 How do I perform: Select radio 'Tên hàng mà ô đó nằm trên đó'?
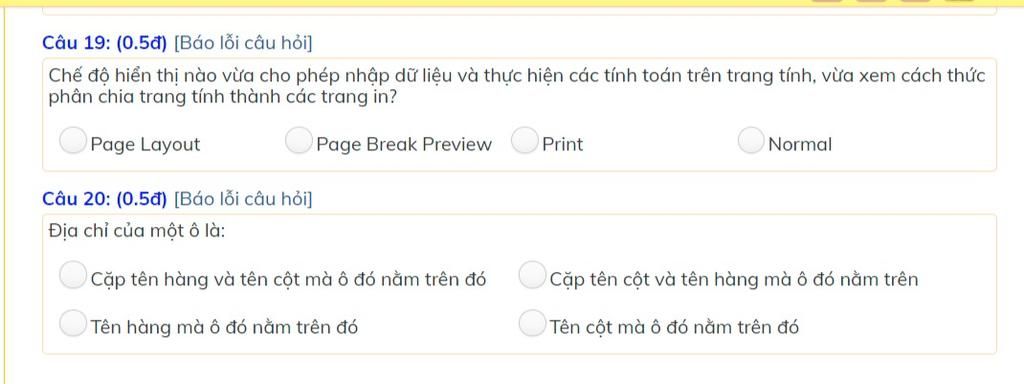72,323
